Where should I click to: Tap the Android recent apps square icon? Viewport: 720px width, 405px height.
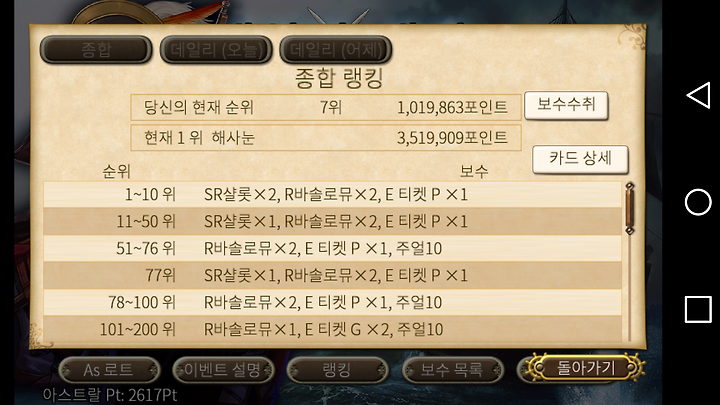698,309
